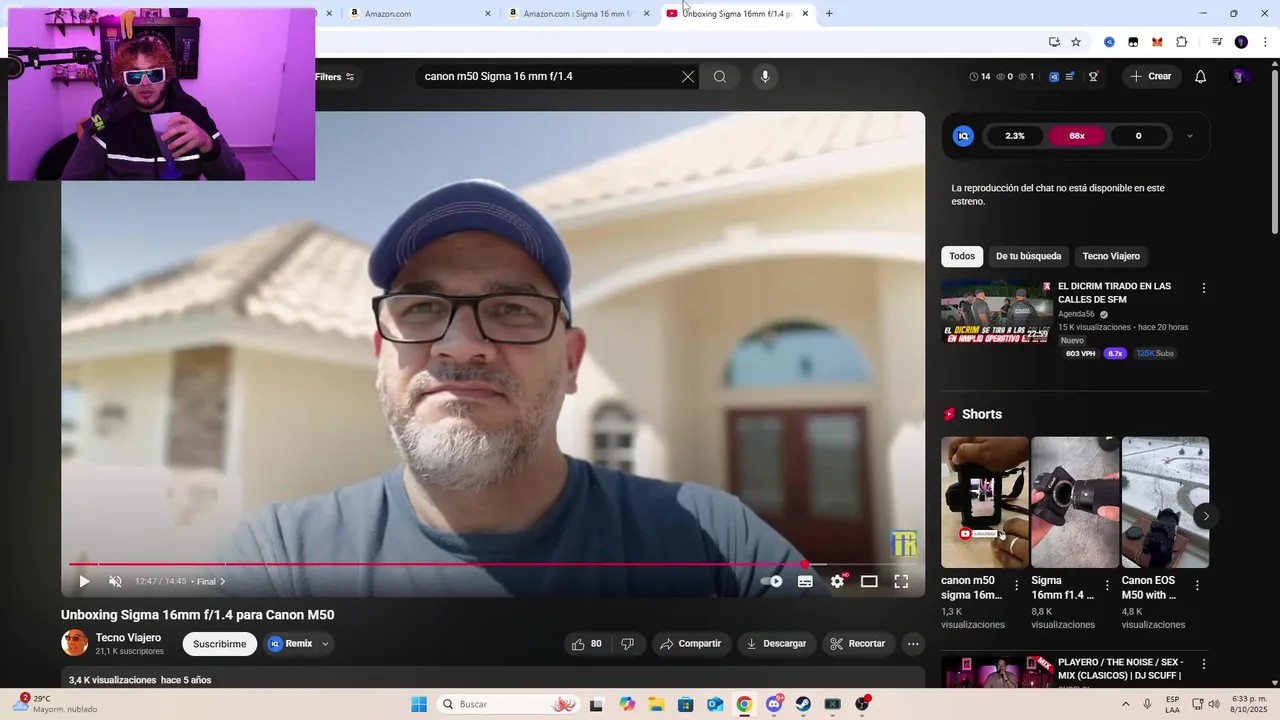Expand the Remix dropdown arrow

coord(325,644)
